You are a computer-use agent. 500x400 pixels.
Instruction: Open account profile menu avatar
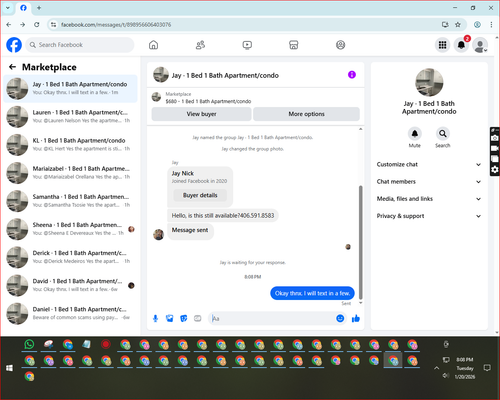[480, 45]
